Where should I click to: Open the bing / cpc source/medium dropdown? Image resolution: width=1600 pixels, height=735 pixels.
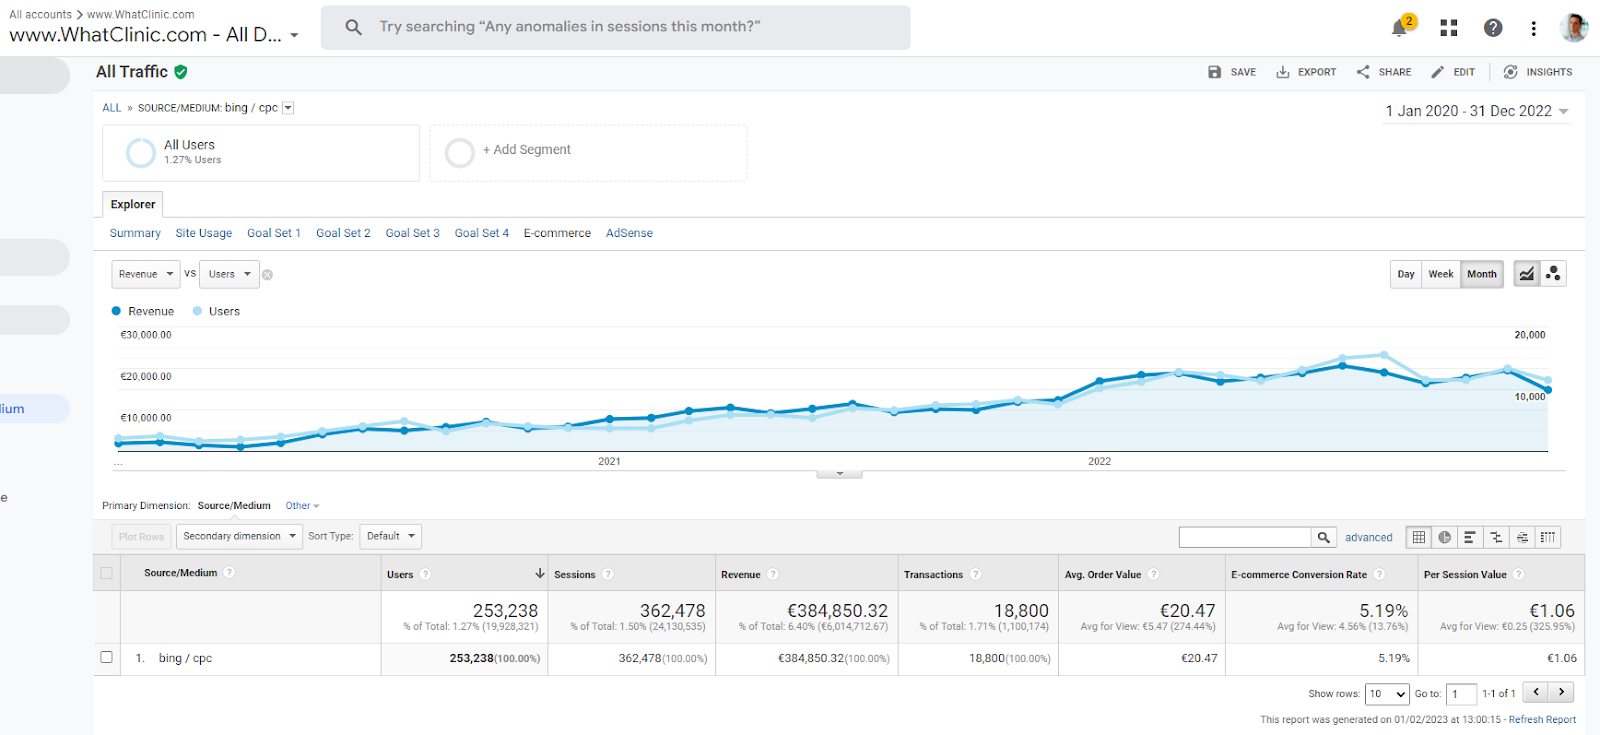[288, 108]
